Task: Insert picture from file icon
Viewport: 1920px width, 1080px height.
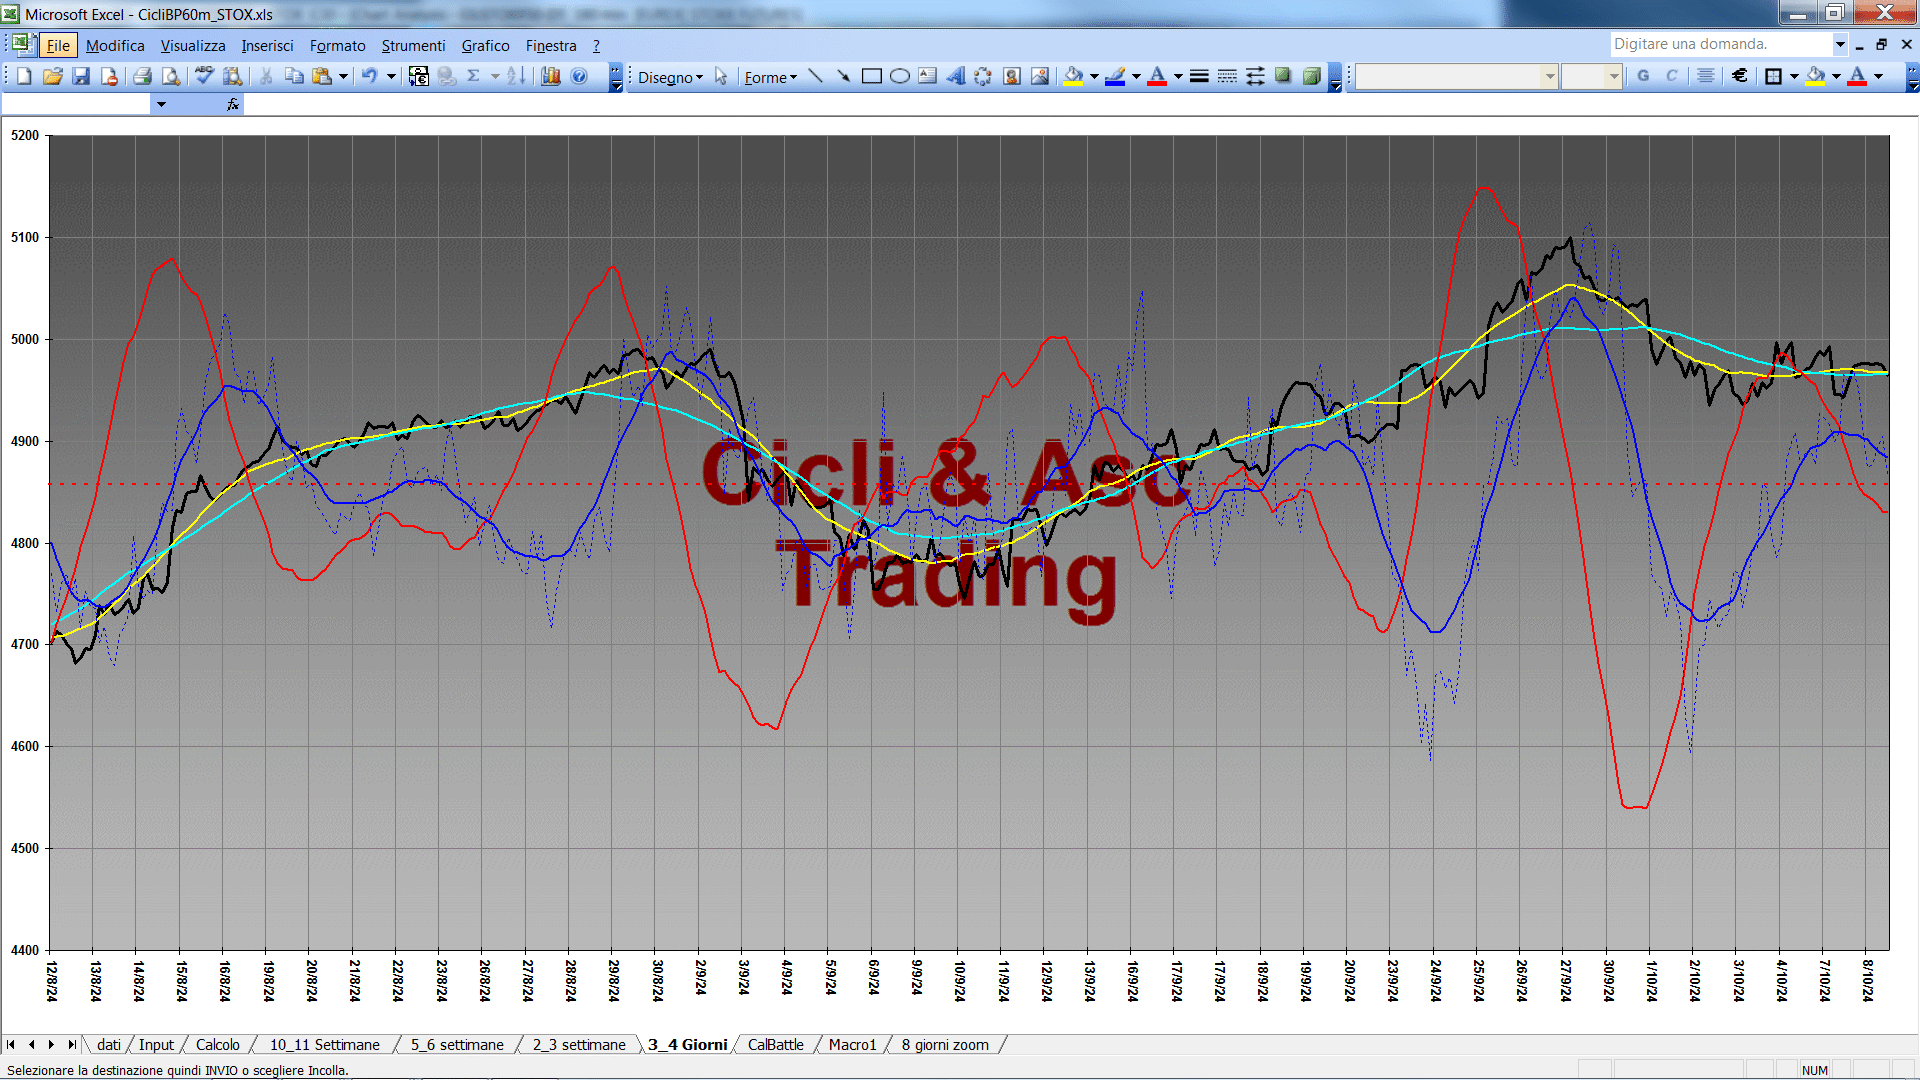Action: tap(1040, 77)
